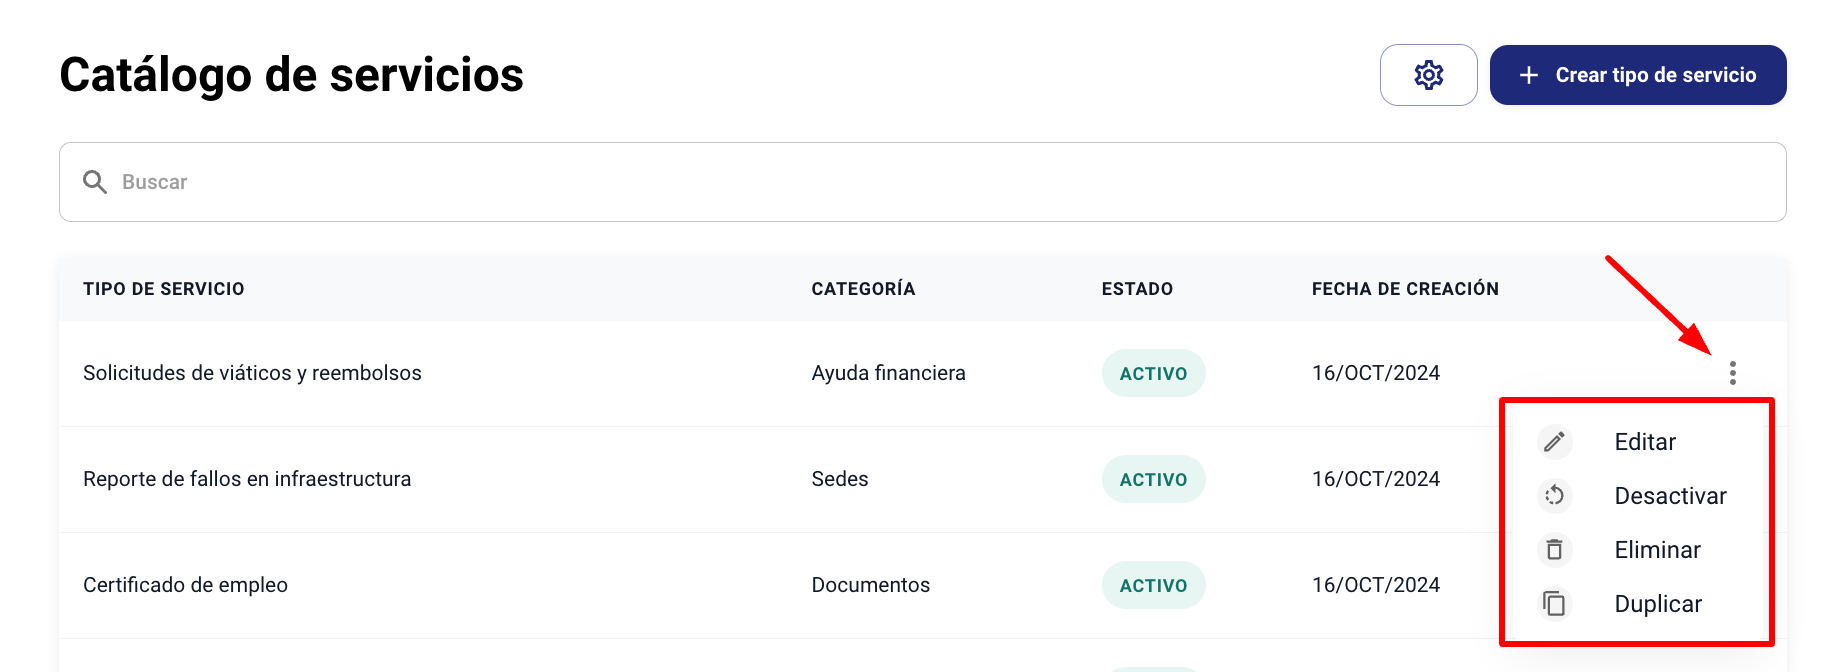Choose Desactivar in the context menu
1826x672 pixels.
[1670, 496]
